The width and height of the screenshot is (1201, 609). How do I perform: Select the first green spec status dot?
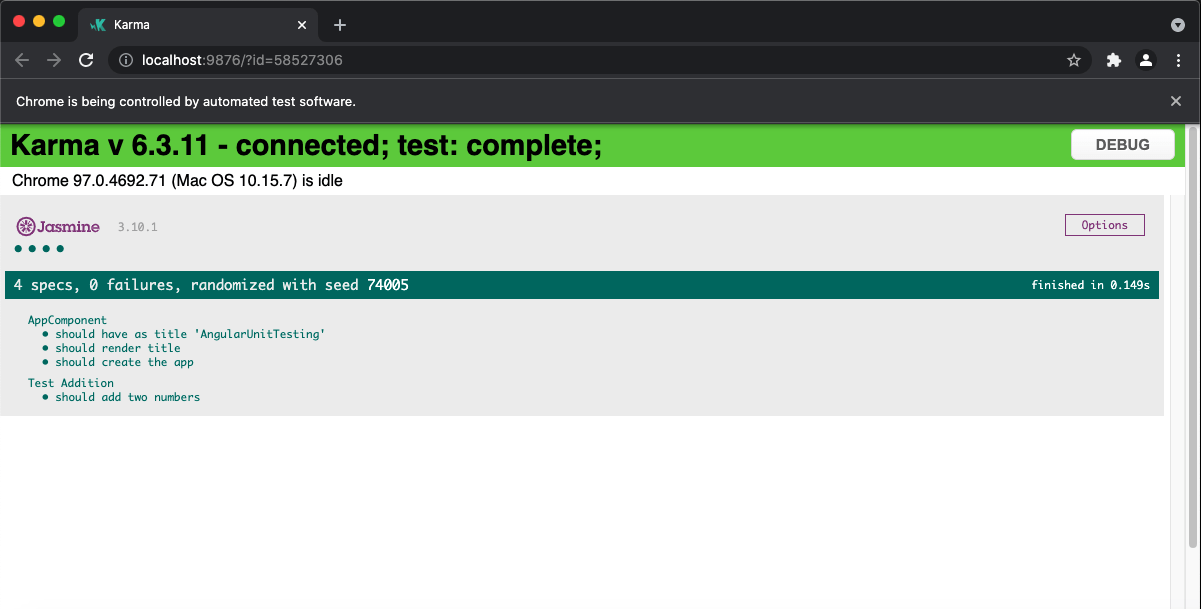click(17, 248)
